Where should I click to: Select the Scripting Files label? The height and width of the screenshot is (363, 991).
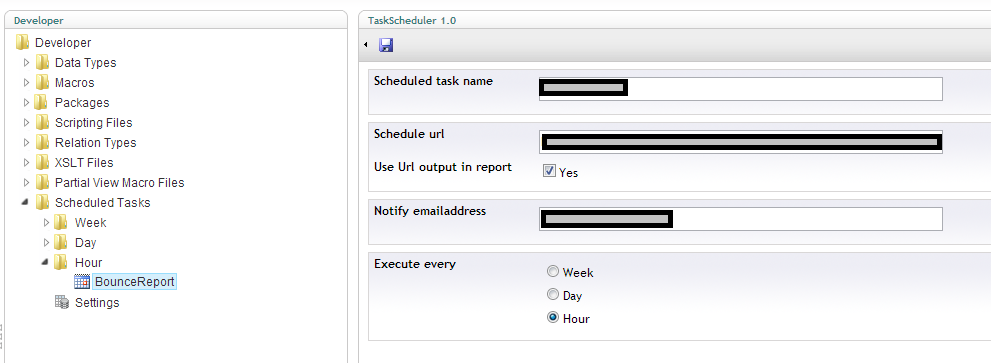coord(94,123)
